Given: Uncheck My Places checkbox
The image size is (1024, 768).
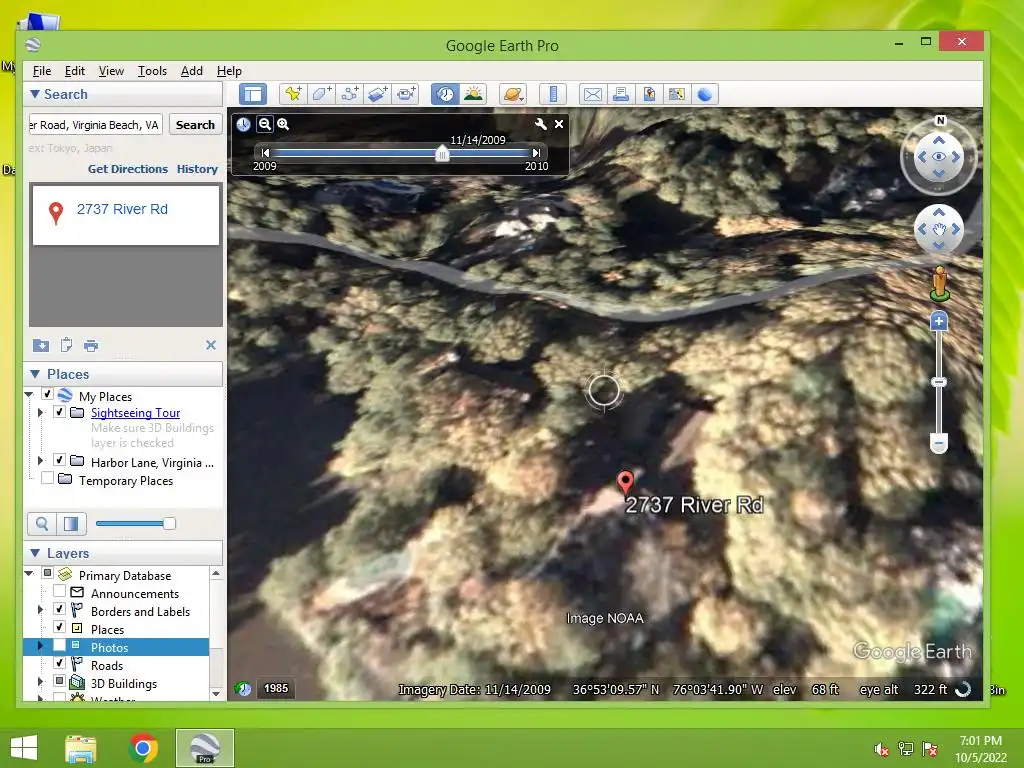Looking at the screenshot, I should click(x=47, y=394).
